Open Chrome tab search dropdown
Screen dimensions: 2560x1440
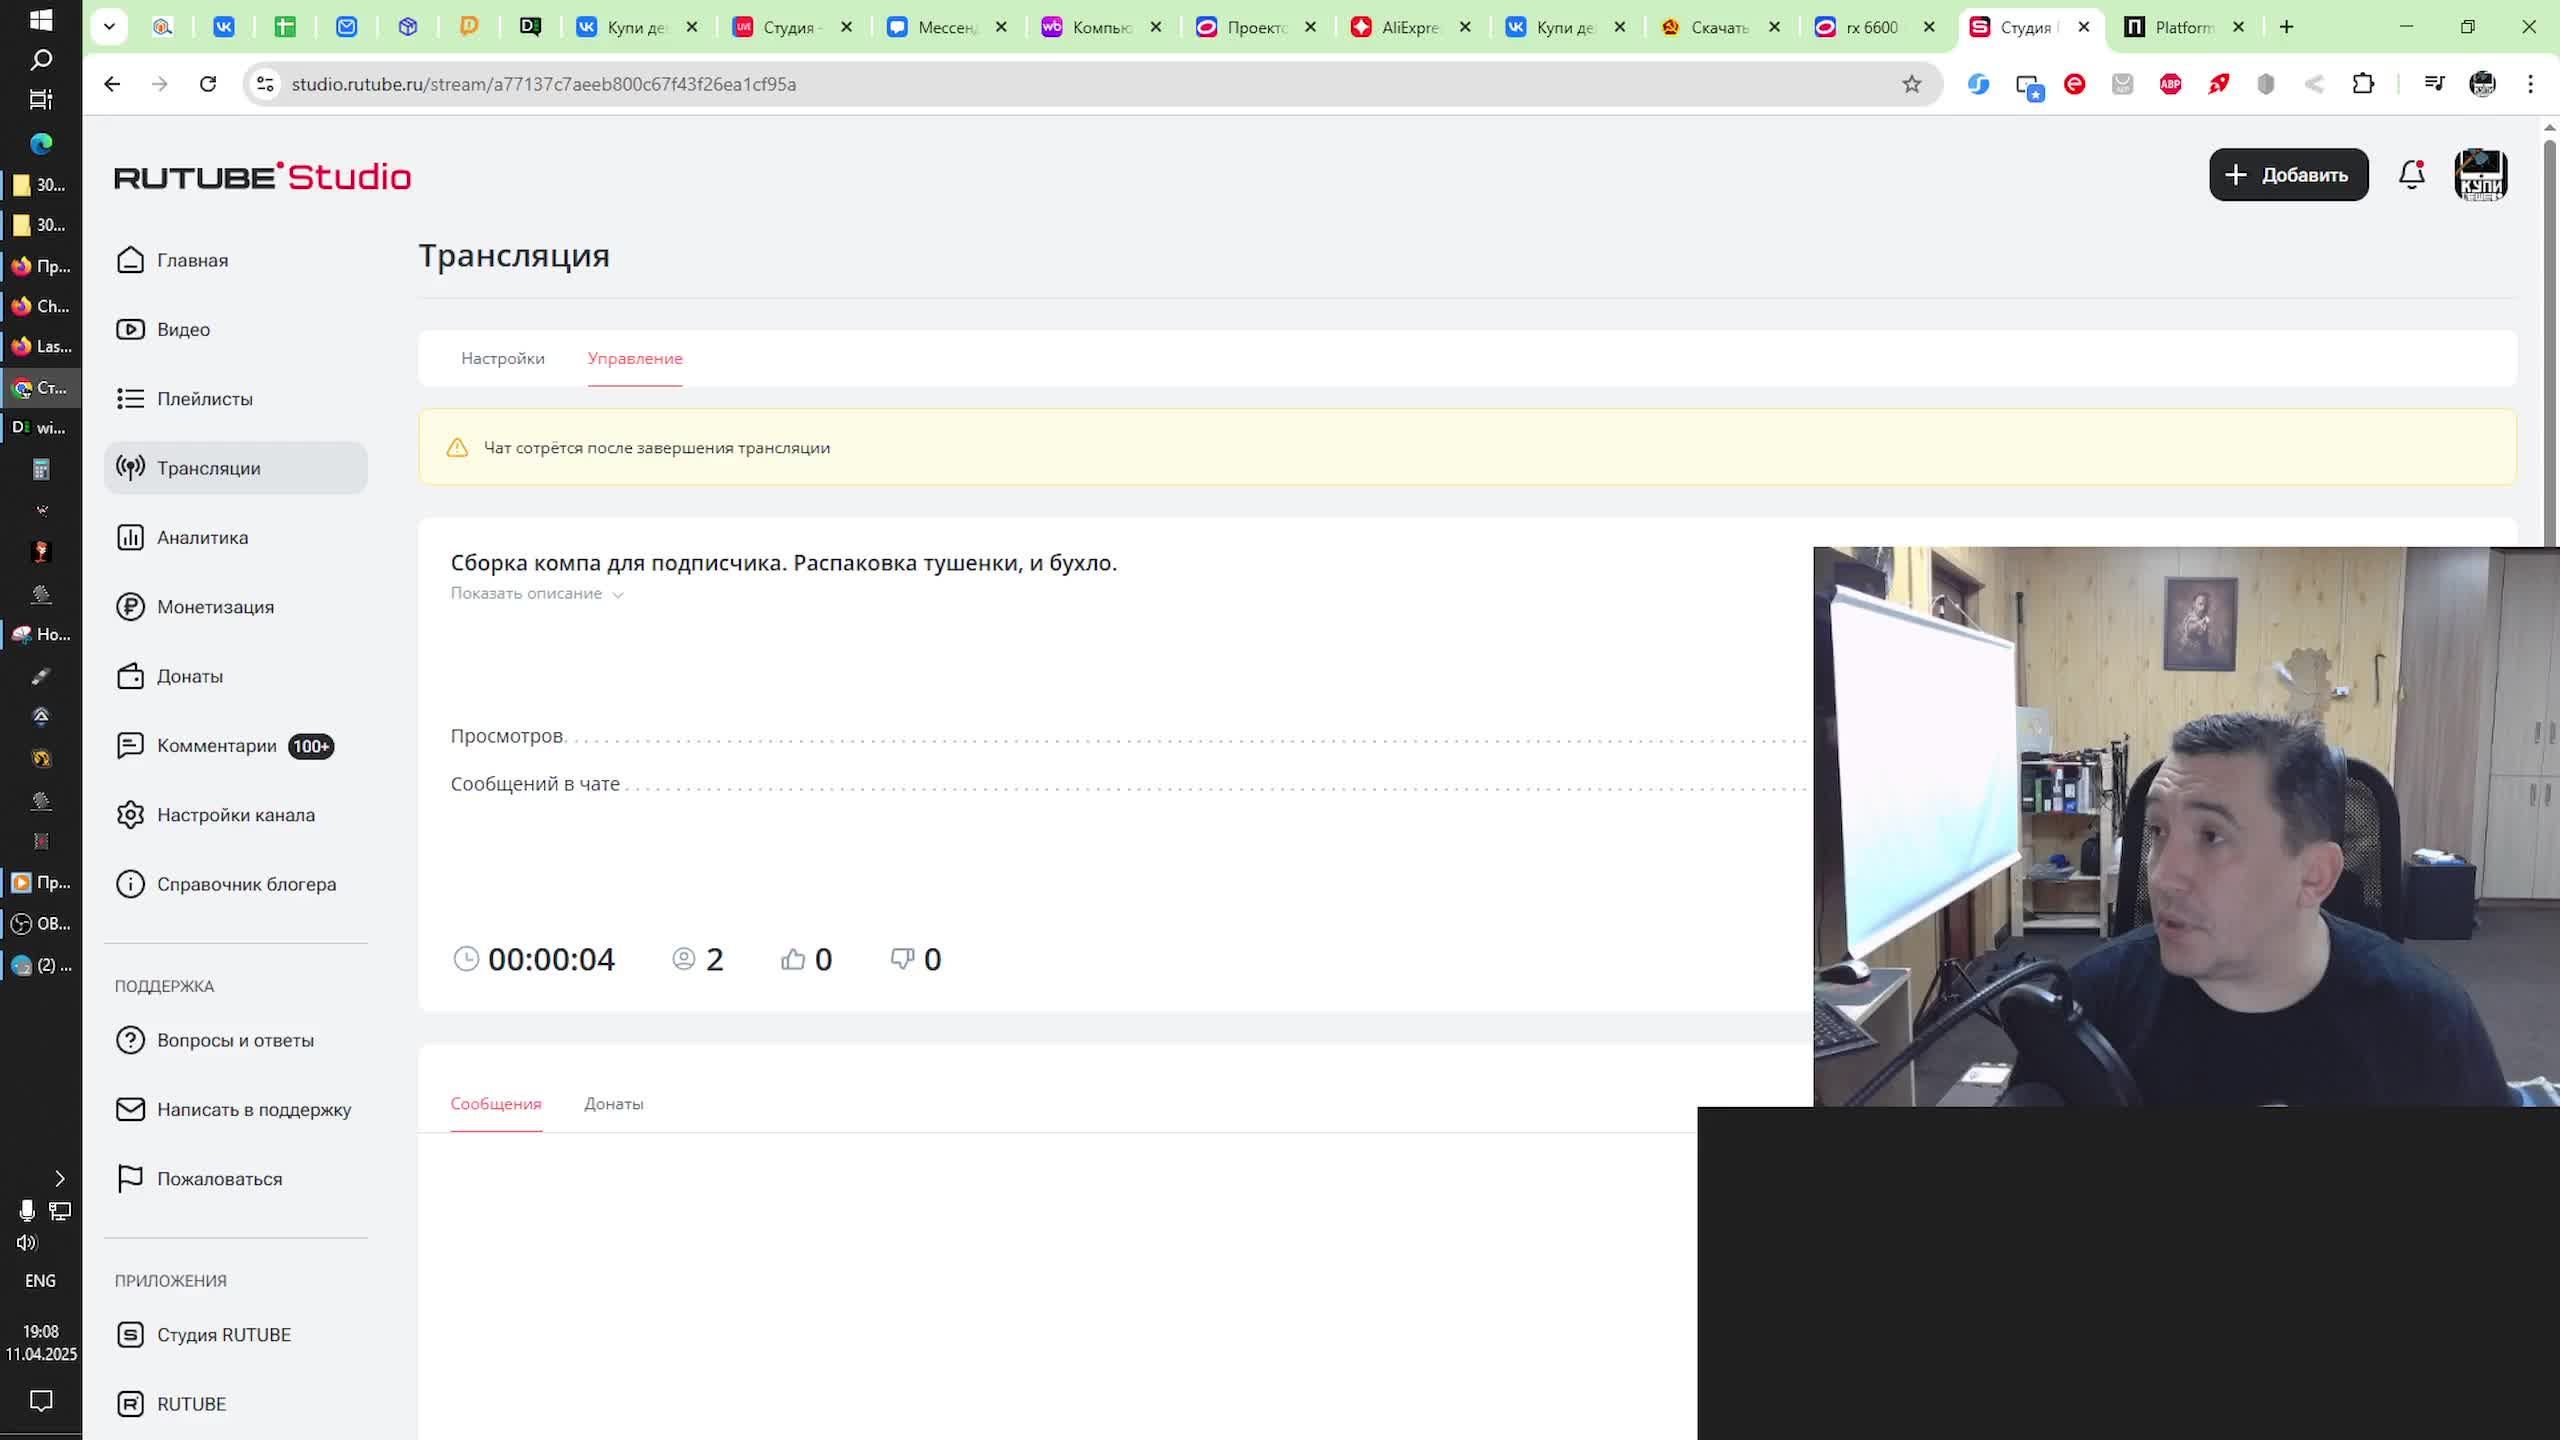[109, 27]
